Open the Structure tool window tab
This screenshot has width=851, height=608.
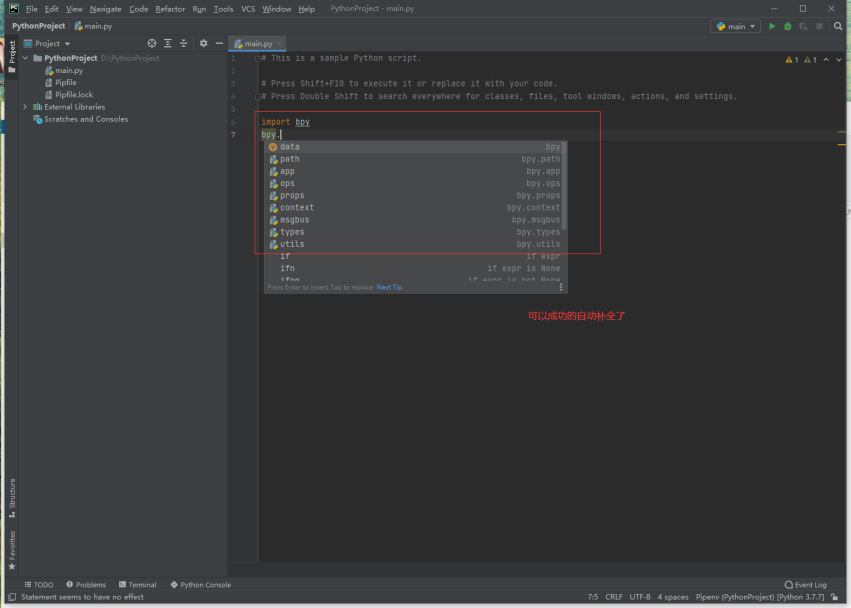(12, 498)
